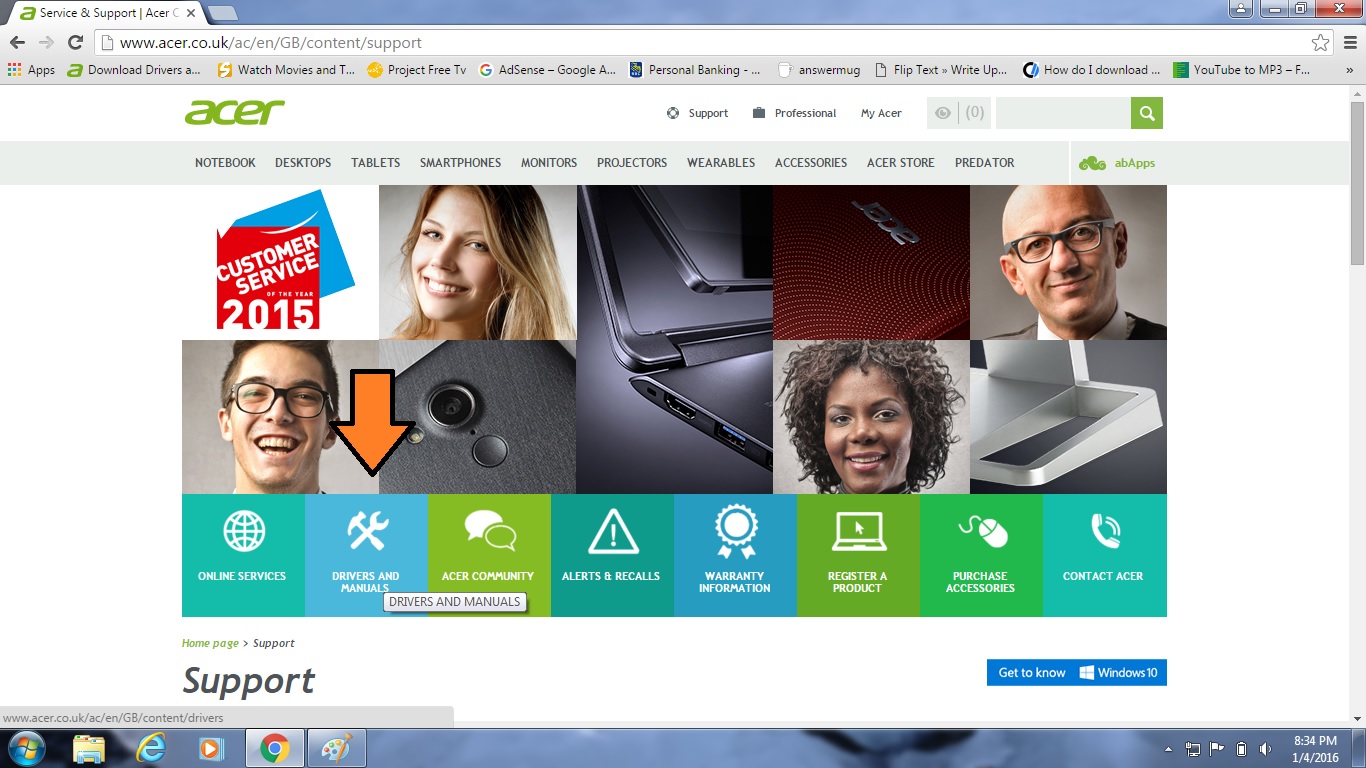Open Project Free Tv bookmark

417,70
